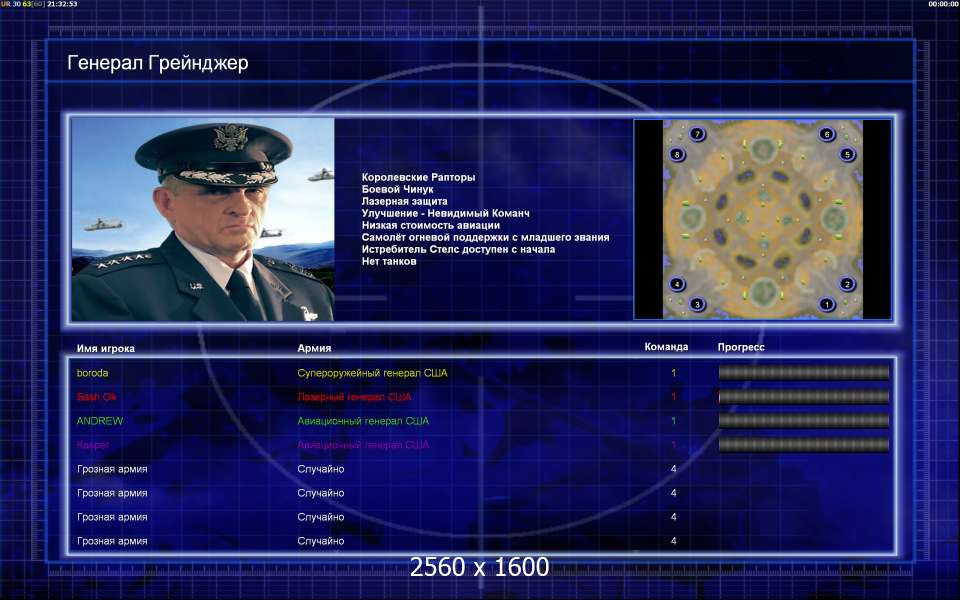Click start position 2 on the minimap

click(847, 283)
